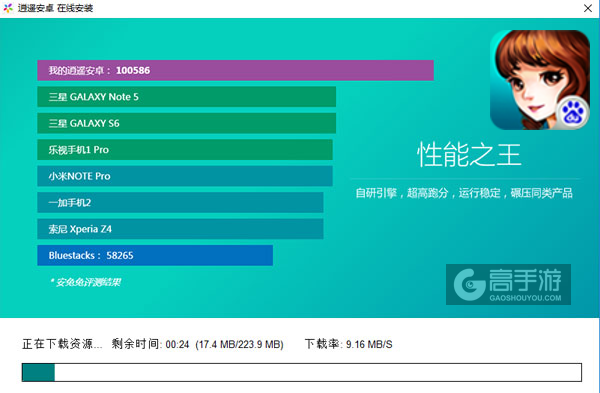
Task: Select the 乐视手机1 Pro bar
Action: [185, 150]
